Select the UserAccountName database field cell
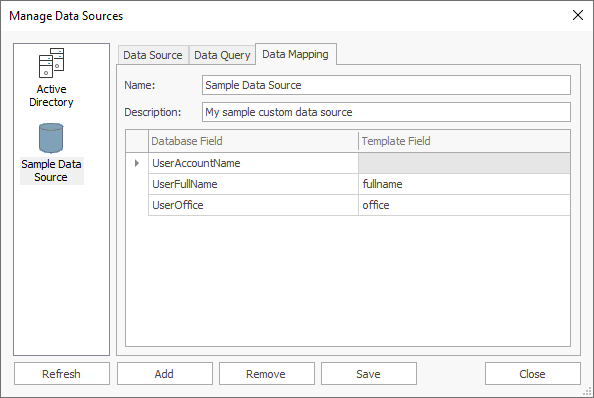594x398 pixels. coord(253,163)
